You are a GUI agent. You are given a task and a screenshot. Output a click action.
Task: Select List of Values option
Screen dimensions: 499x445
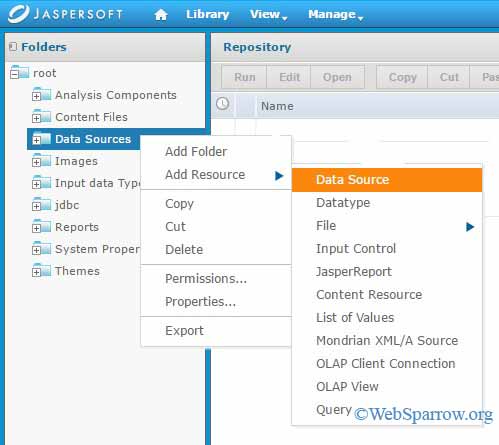coord(387,318)
